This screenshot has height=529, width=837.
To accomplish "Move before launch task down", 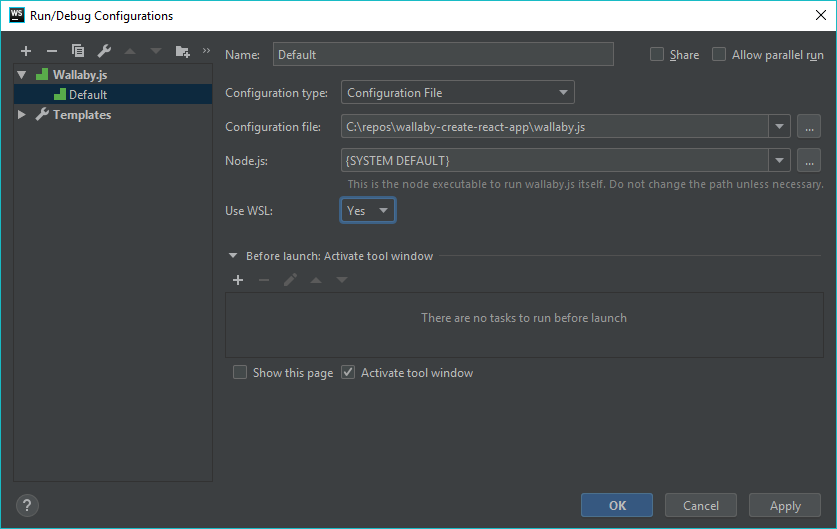I will [342, 280].
